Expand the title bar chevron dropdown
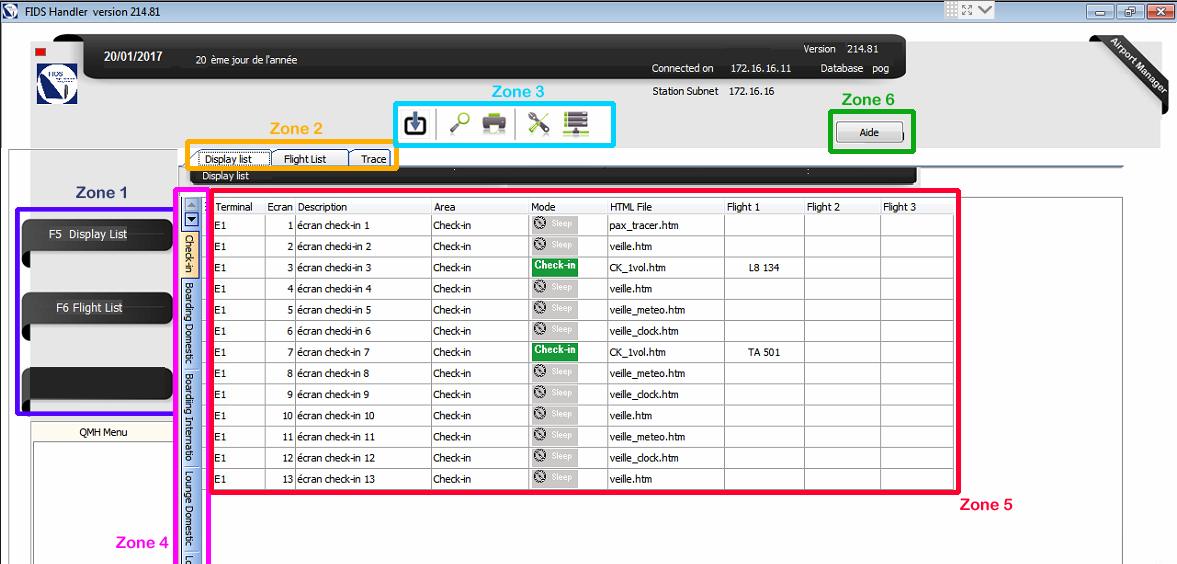 [x=985, y=9]
